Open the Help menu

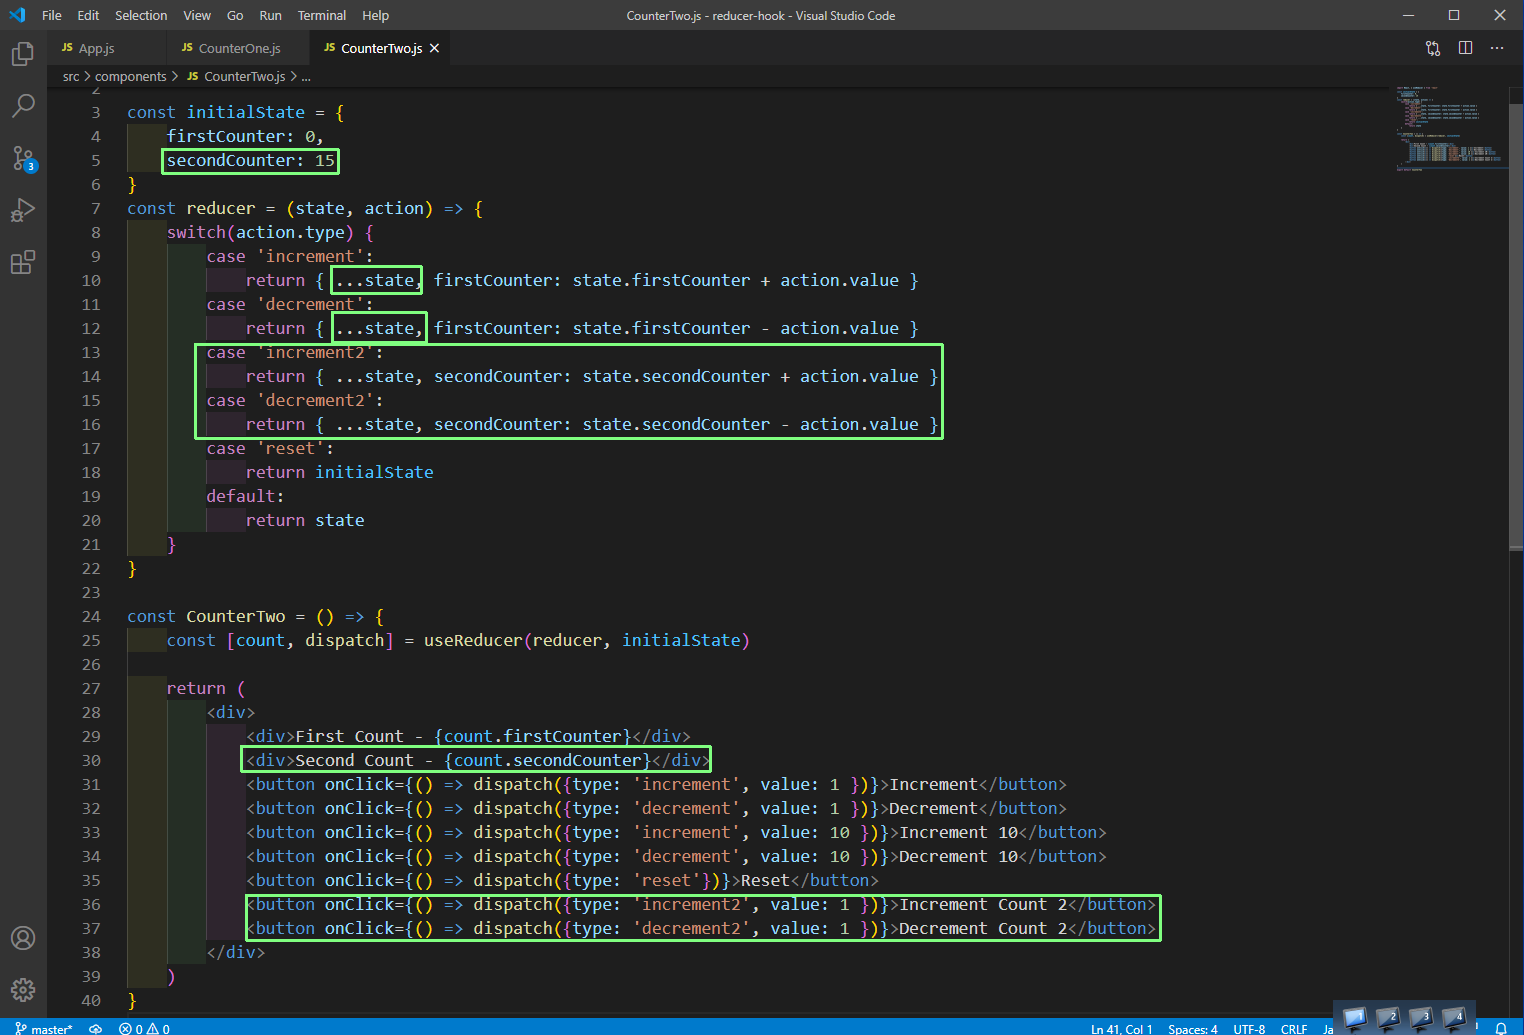coord(375,15)
